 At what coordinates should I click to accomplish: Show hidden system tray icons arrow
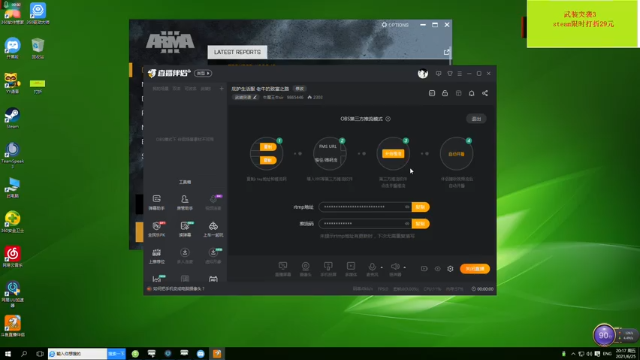point(573,353)
